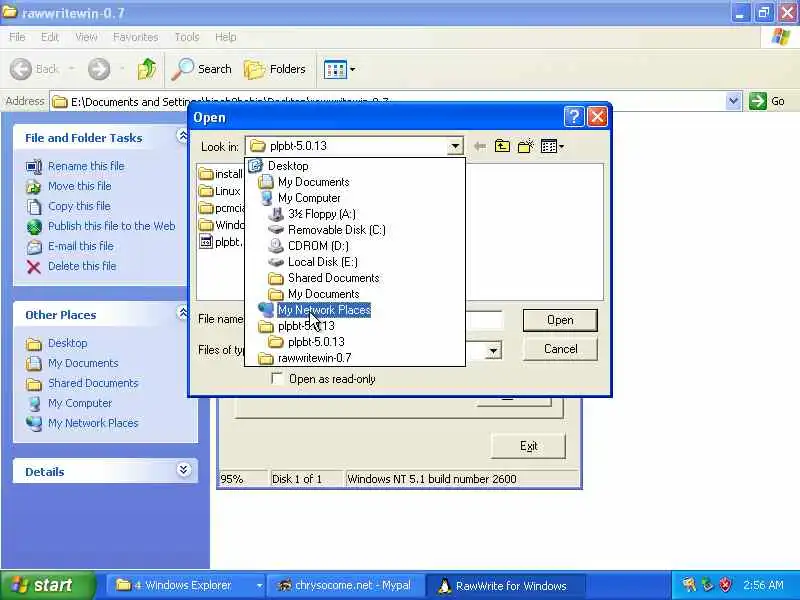Click Move this file task

80,186
